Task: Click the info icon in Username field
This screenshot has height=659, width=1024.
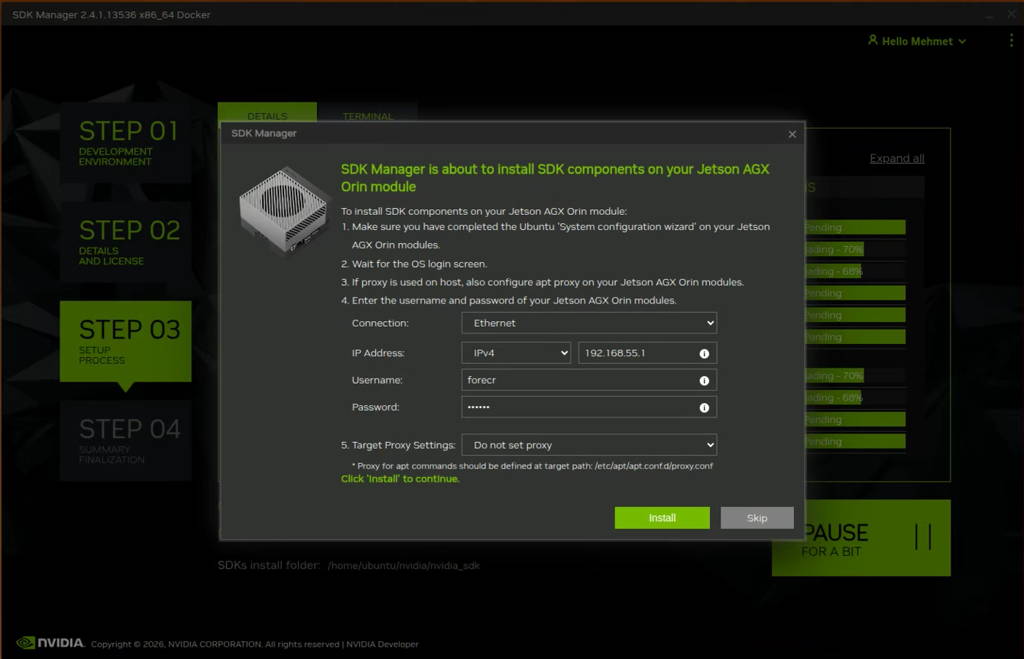Action: (704, 381)
